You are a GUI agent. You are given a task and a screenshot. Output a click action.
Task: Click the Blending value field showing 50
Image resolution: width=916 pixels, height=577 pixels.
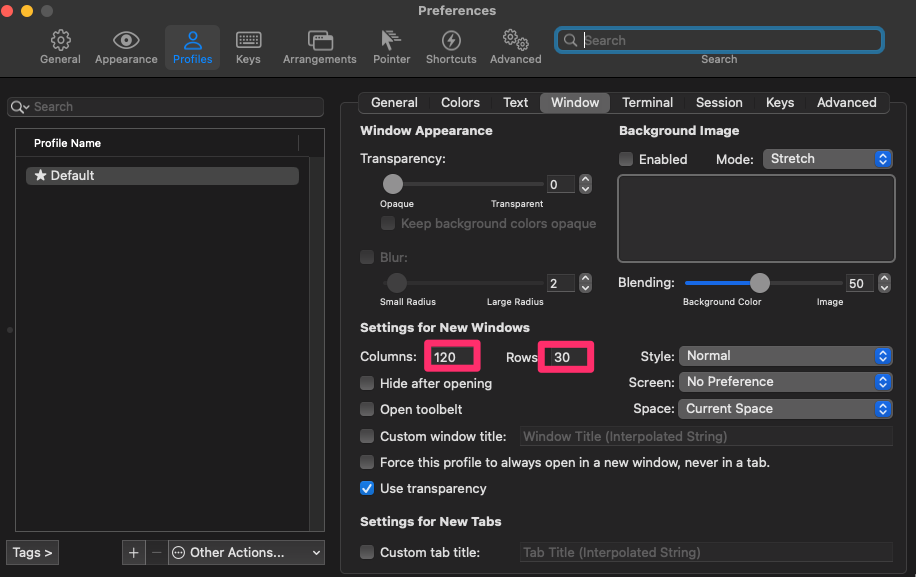(x=860, y=283)
